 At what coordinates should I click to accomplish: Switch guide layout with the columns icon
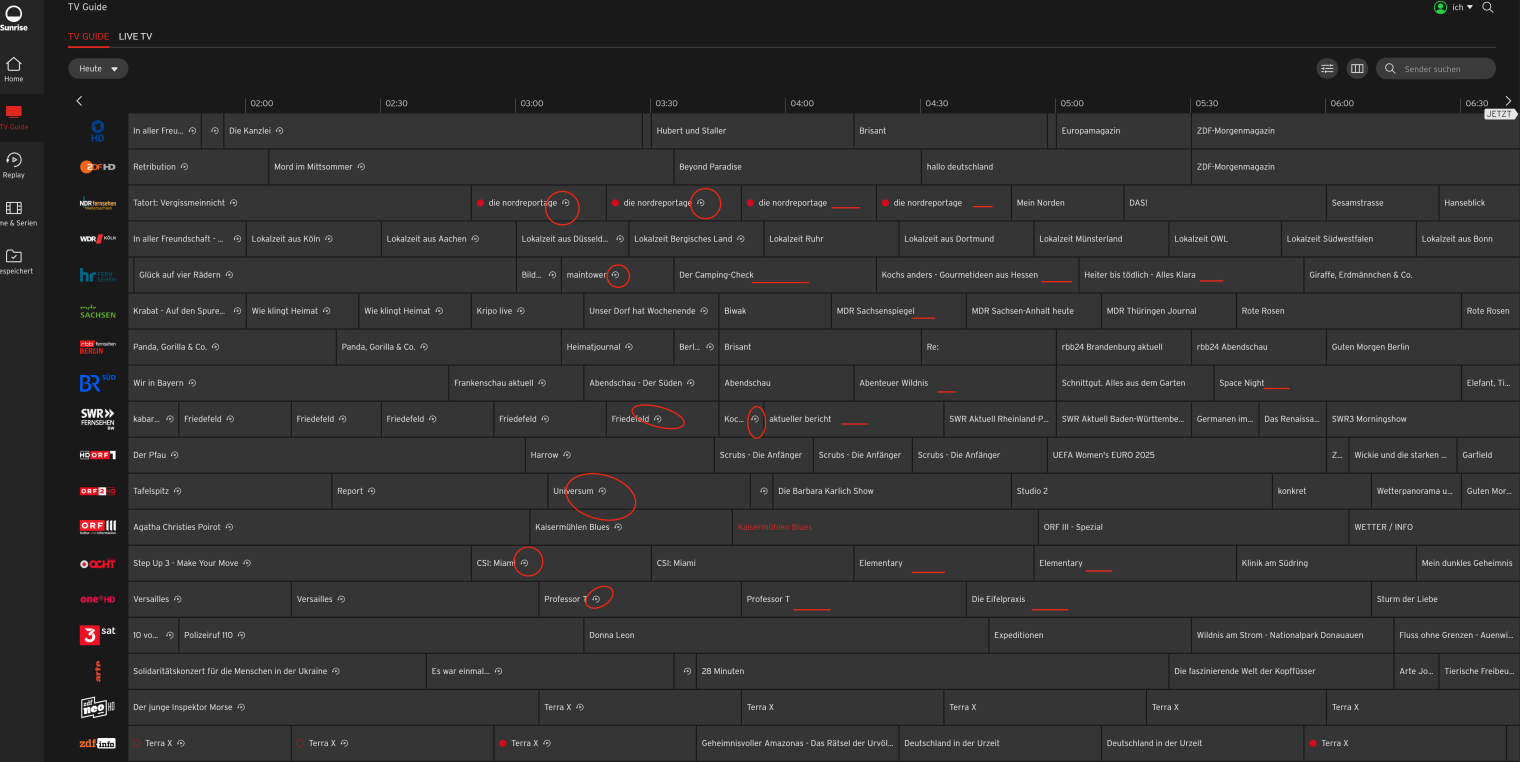point(1357,69)
